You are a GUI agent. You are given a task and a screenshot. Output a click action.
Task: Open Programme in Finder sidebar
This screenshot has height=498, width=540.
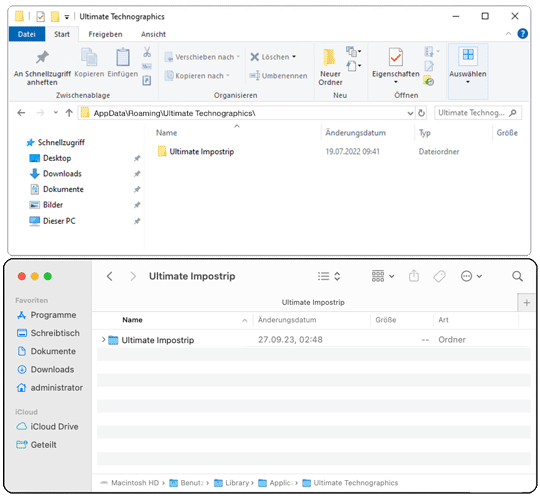coord(46,315)
